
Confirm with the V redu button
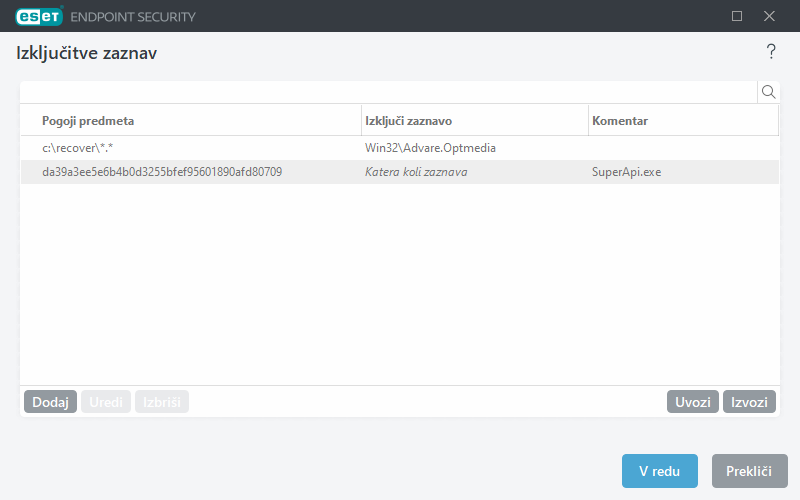click(x=659, y=471)
